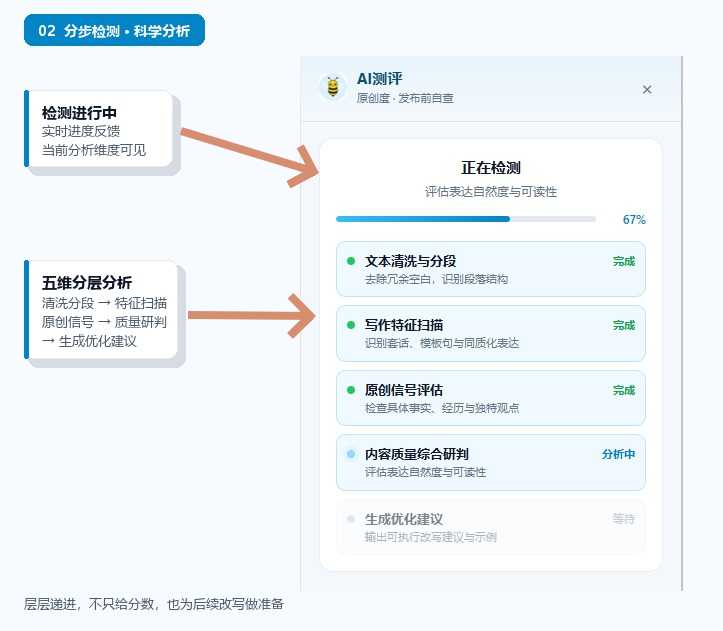Click the 02 分步检测 · 科学分析 badge

[x=114, y=30]
